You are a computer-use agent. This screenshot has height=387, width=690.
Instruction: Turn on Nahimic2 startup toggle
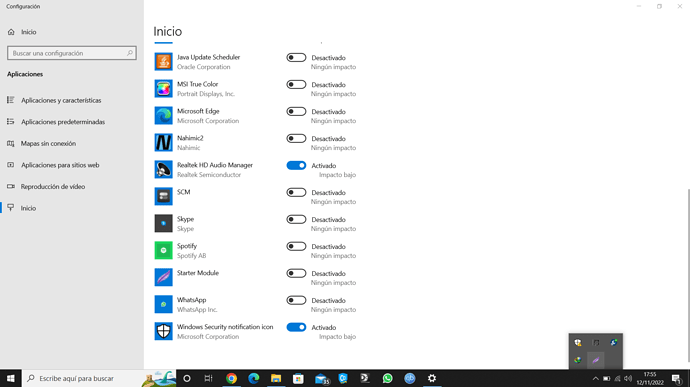296,138
